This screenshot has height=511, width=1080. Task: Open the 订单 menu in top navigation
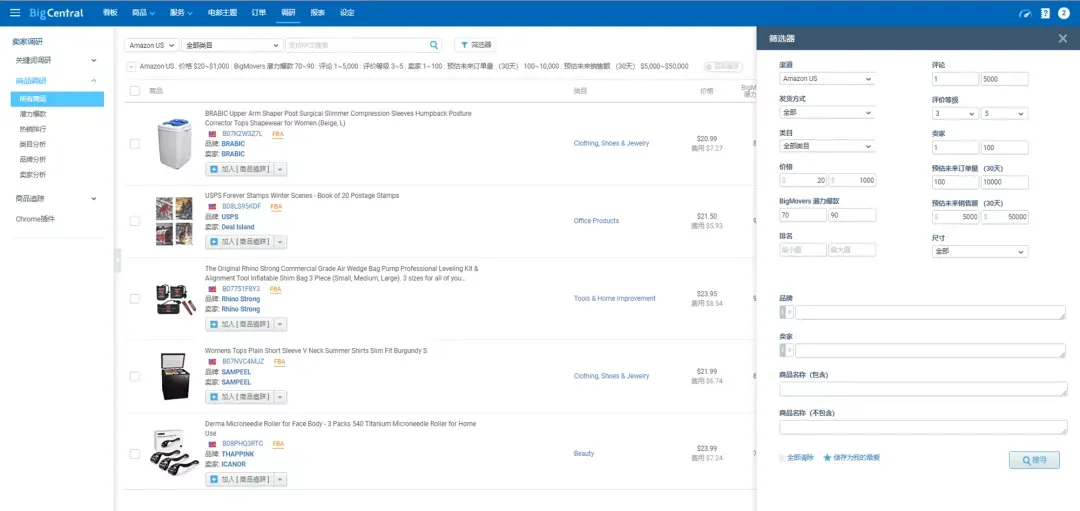[x=259, y=13]
